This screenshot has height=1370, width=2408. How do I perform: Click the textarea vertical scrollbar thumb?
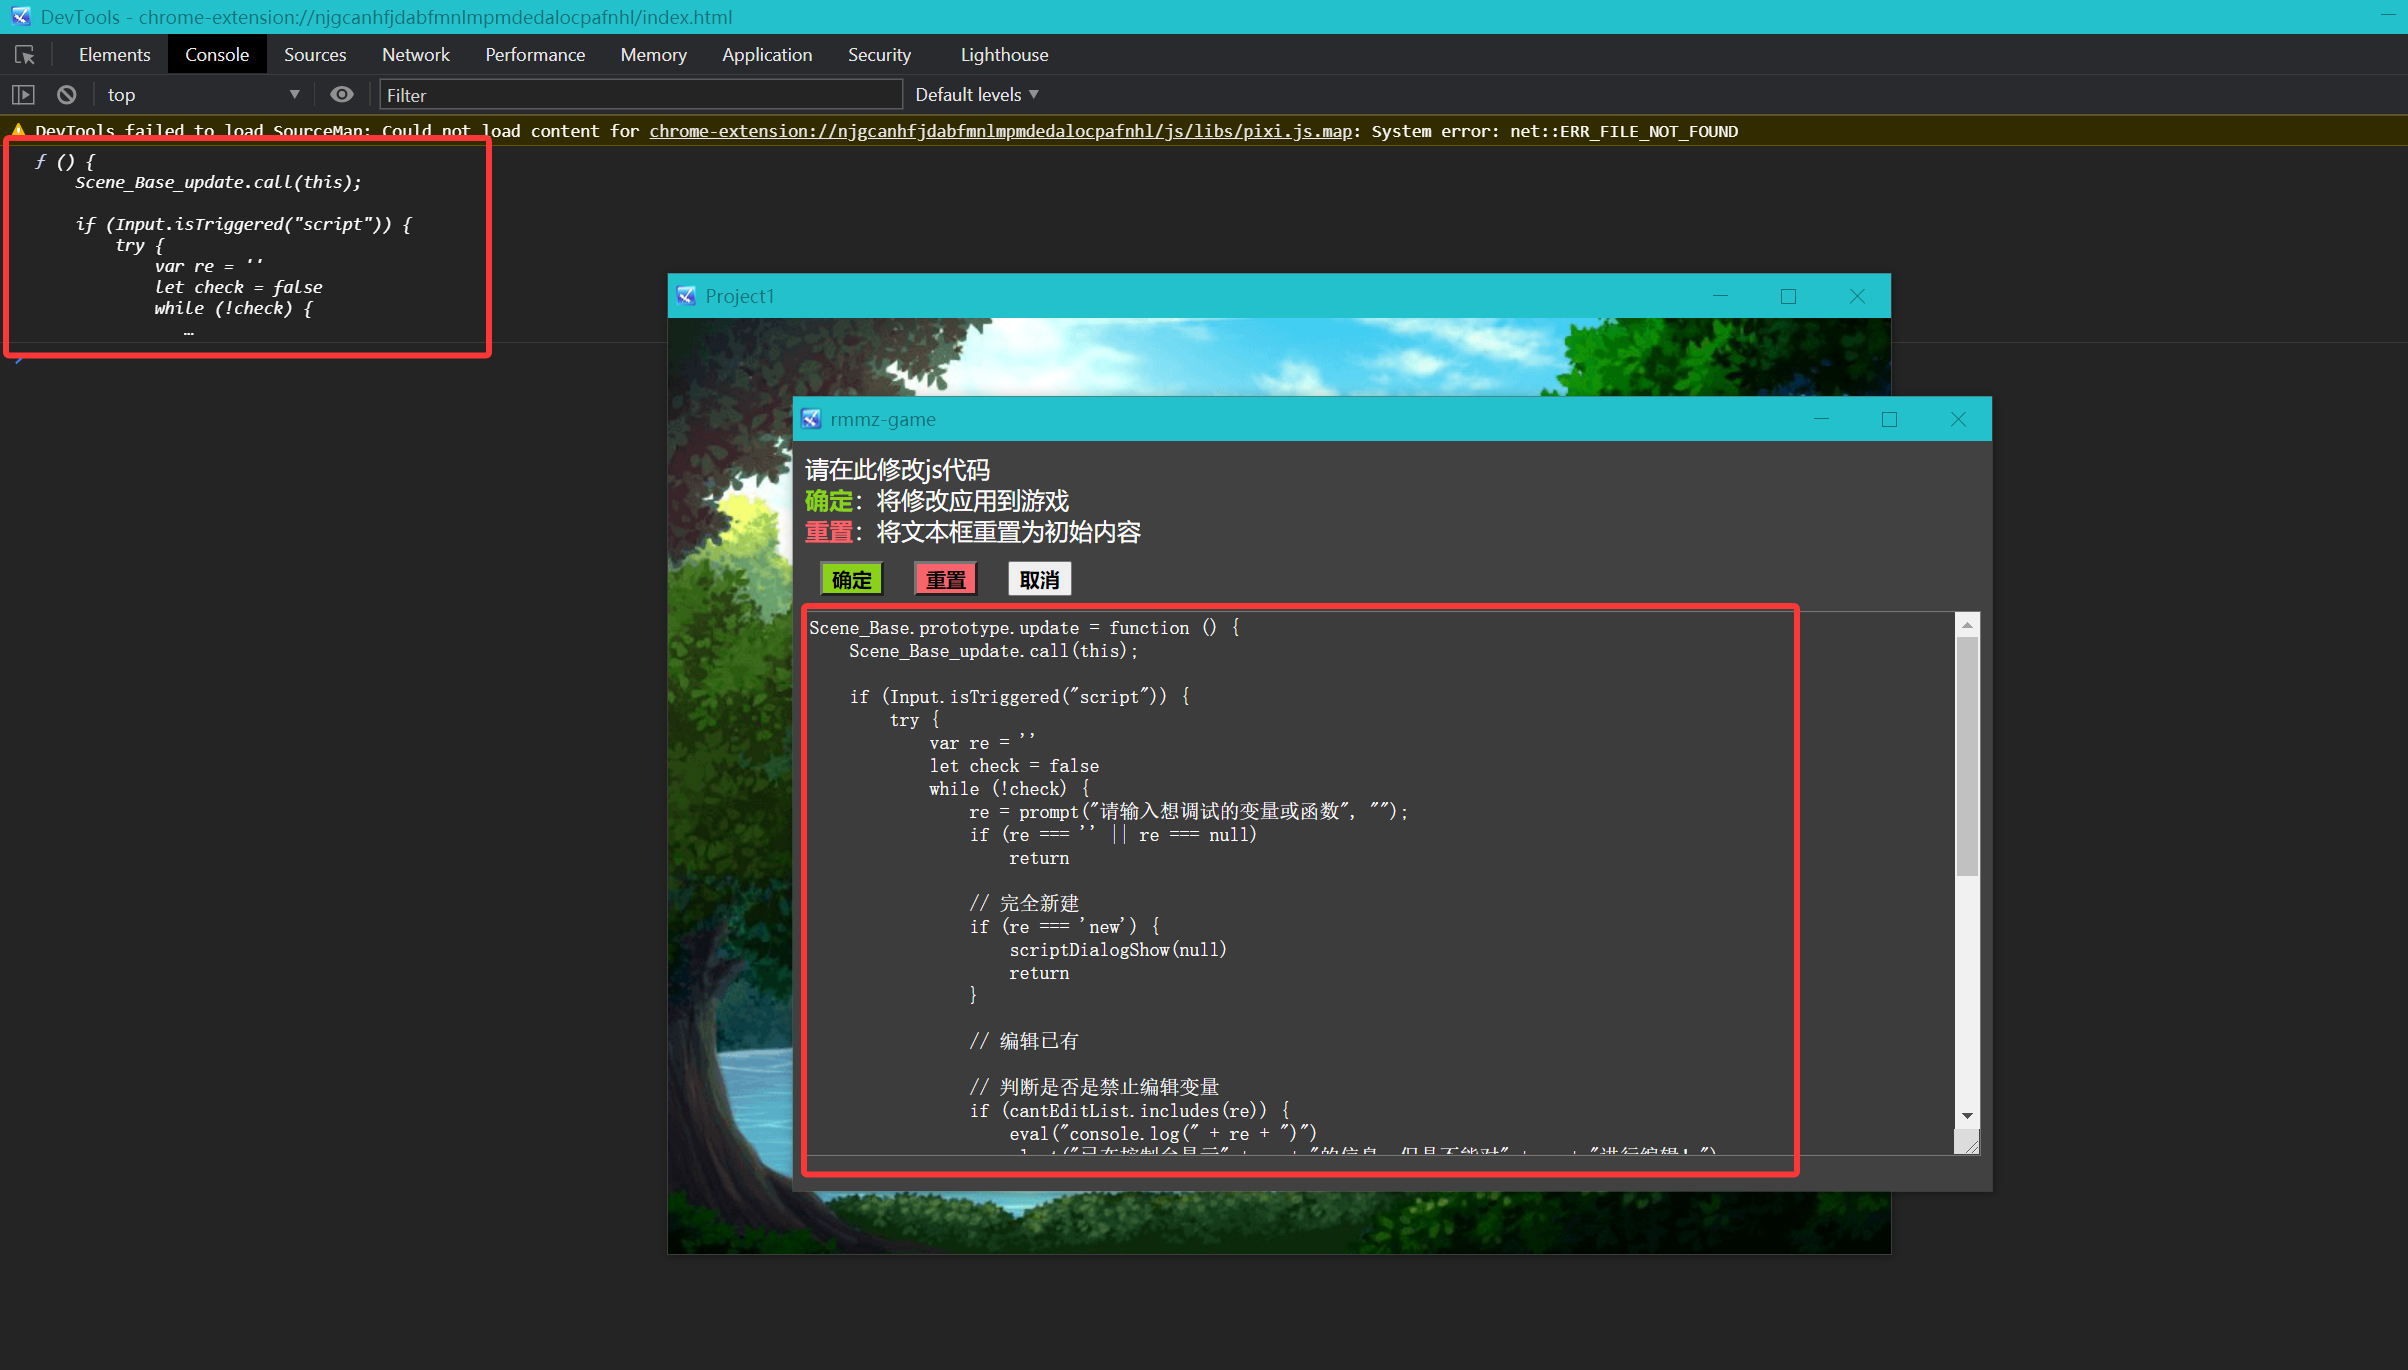1967,756
